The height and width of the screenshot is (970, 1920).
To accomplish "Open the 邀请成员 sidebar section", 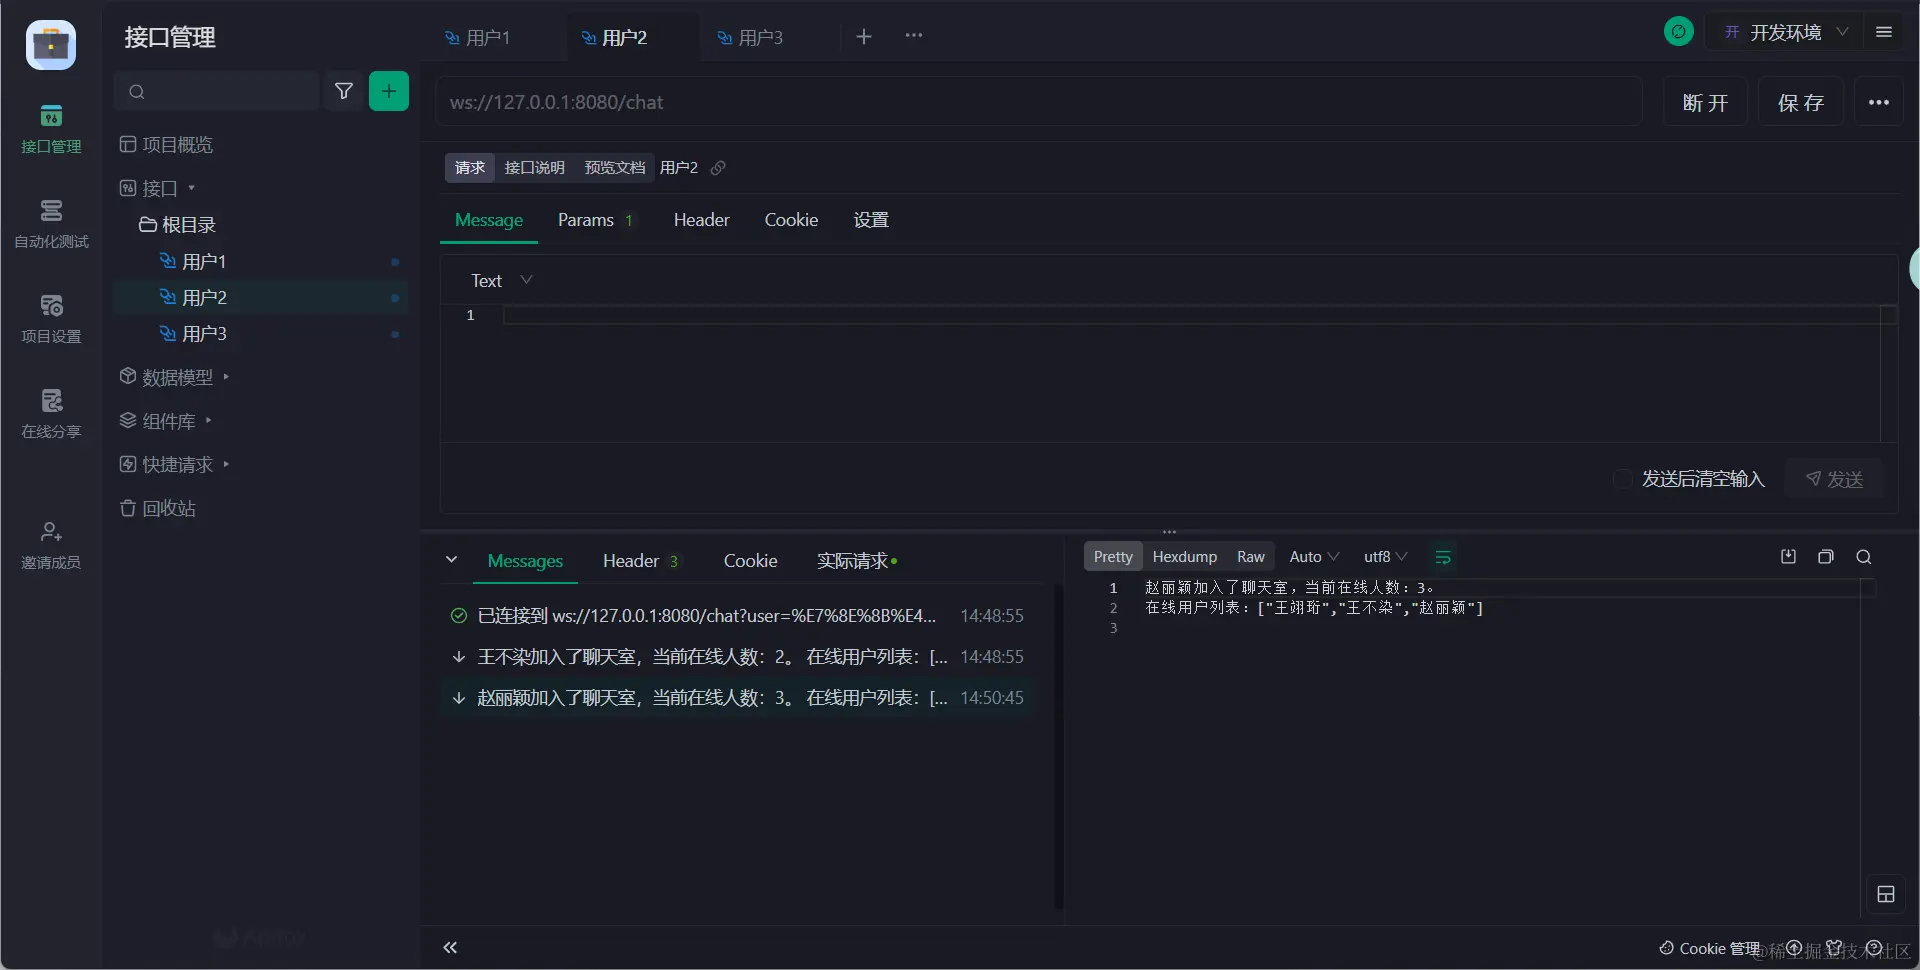I will click(51, 545).
